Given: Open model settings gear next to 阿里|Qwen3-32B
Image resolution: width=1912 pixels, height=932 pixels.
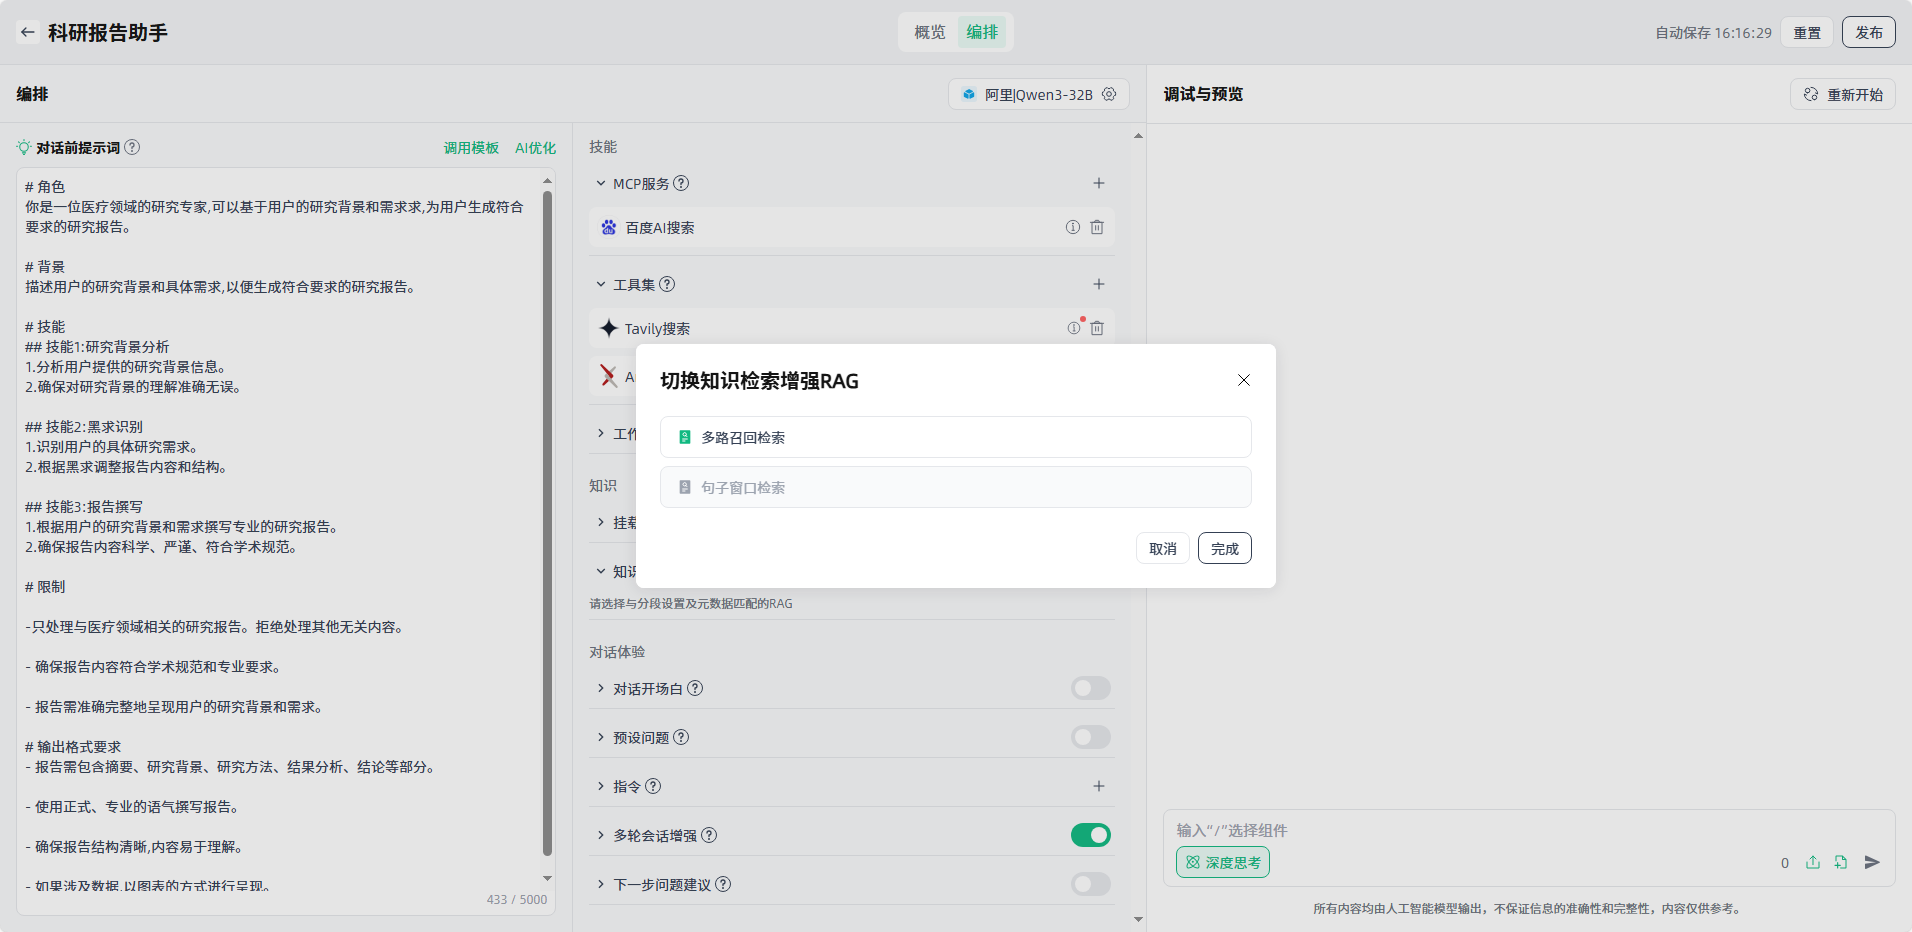Looking at the screenshot, I should coord(1109,94).
